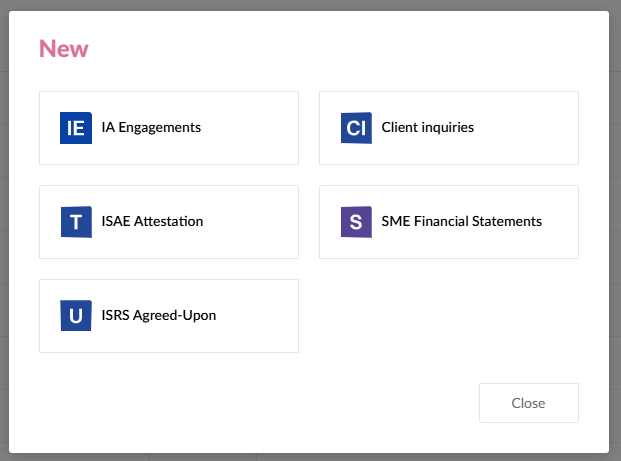Click the pink New dialog heading
This screenshot has width=621, height=461.
pyautogui.click(x=64, y=48)
